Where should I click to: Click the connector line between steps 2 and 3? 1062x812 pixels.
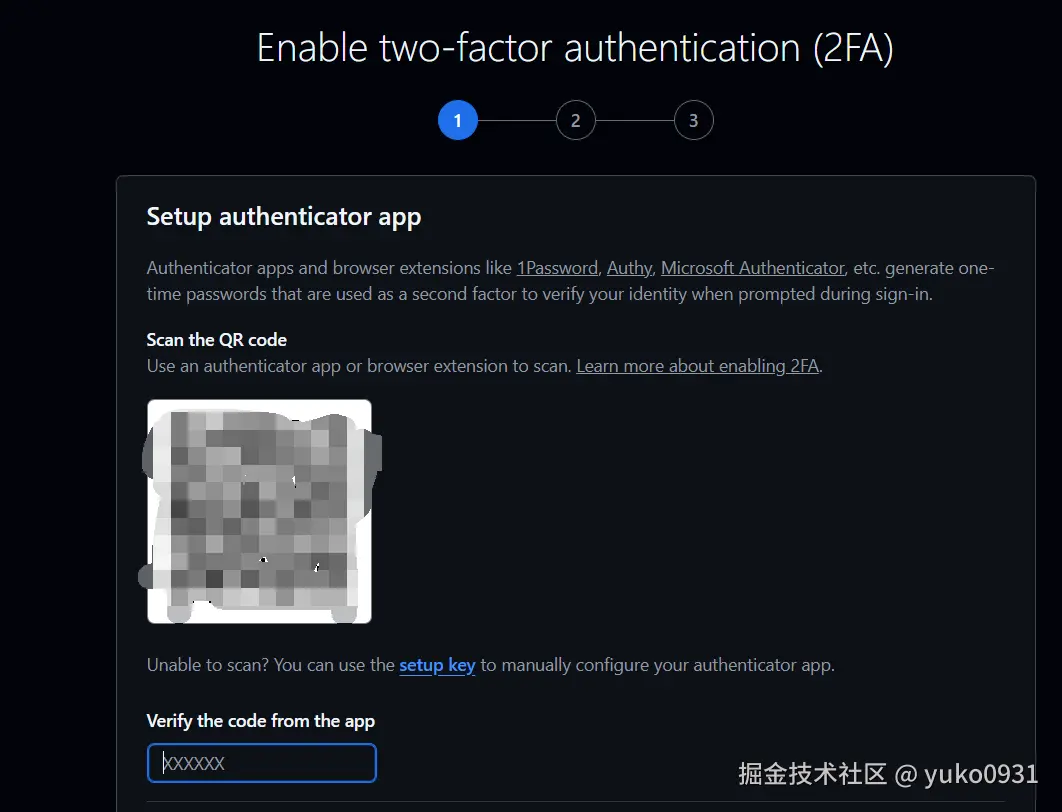(635, 121)
